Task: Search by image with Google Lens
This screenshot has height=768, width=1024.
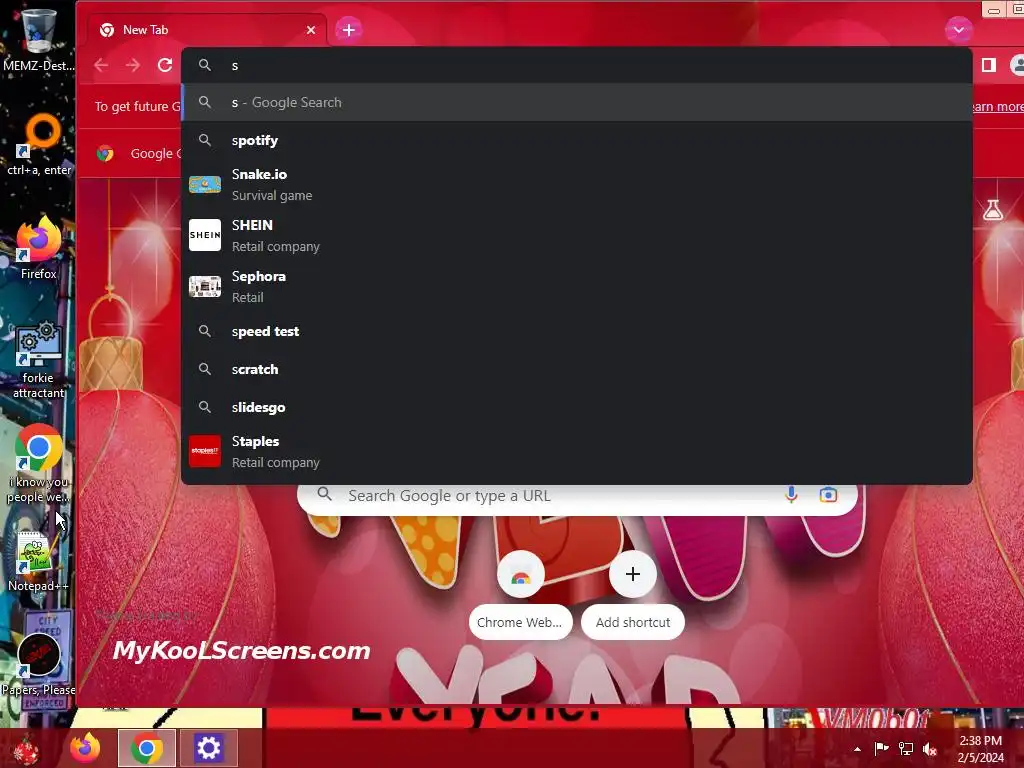Action: (828, 495)
